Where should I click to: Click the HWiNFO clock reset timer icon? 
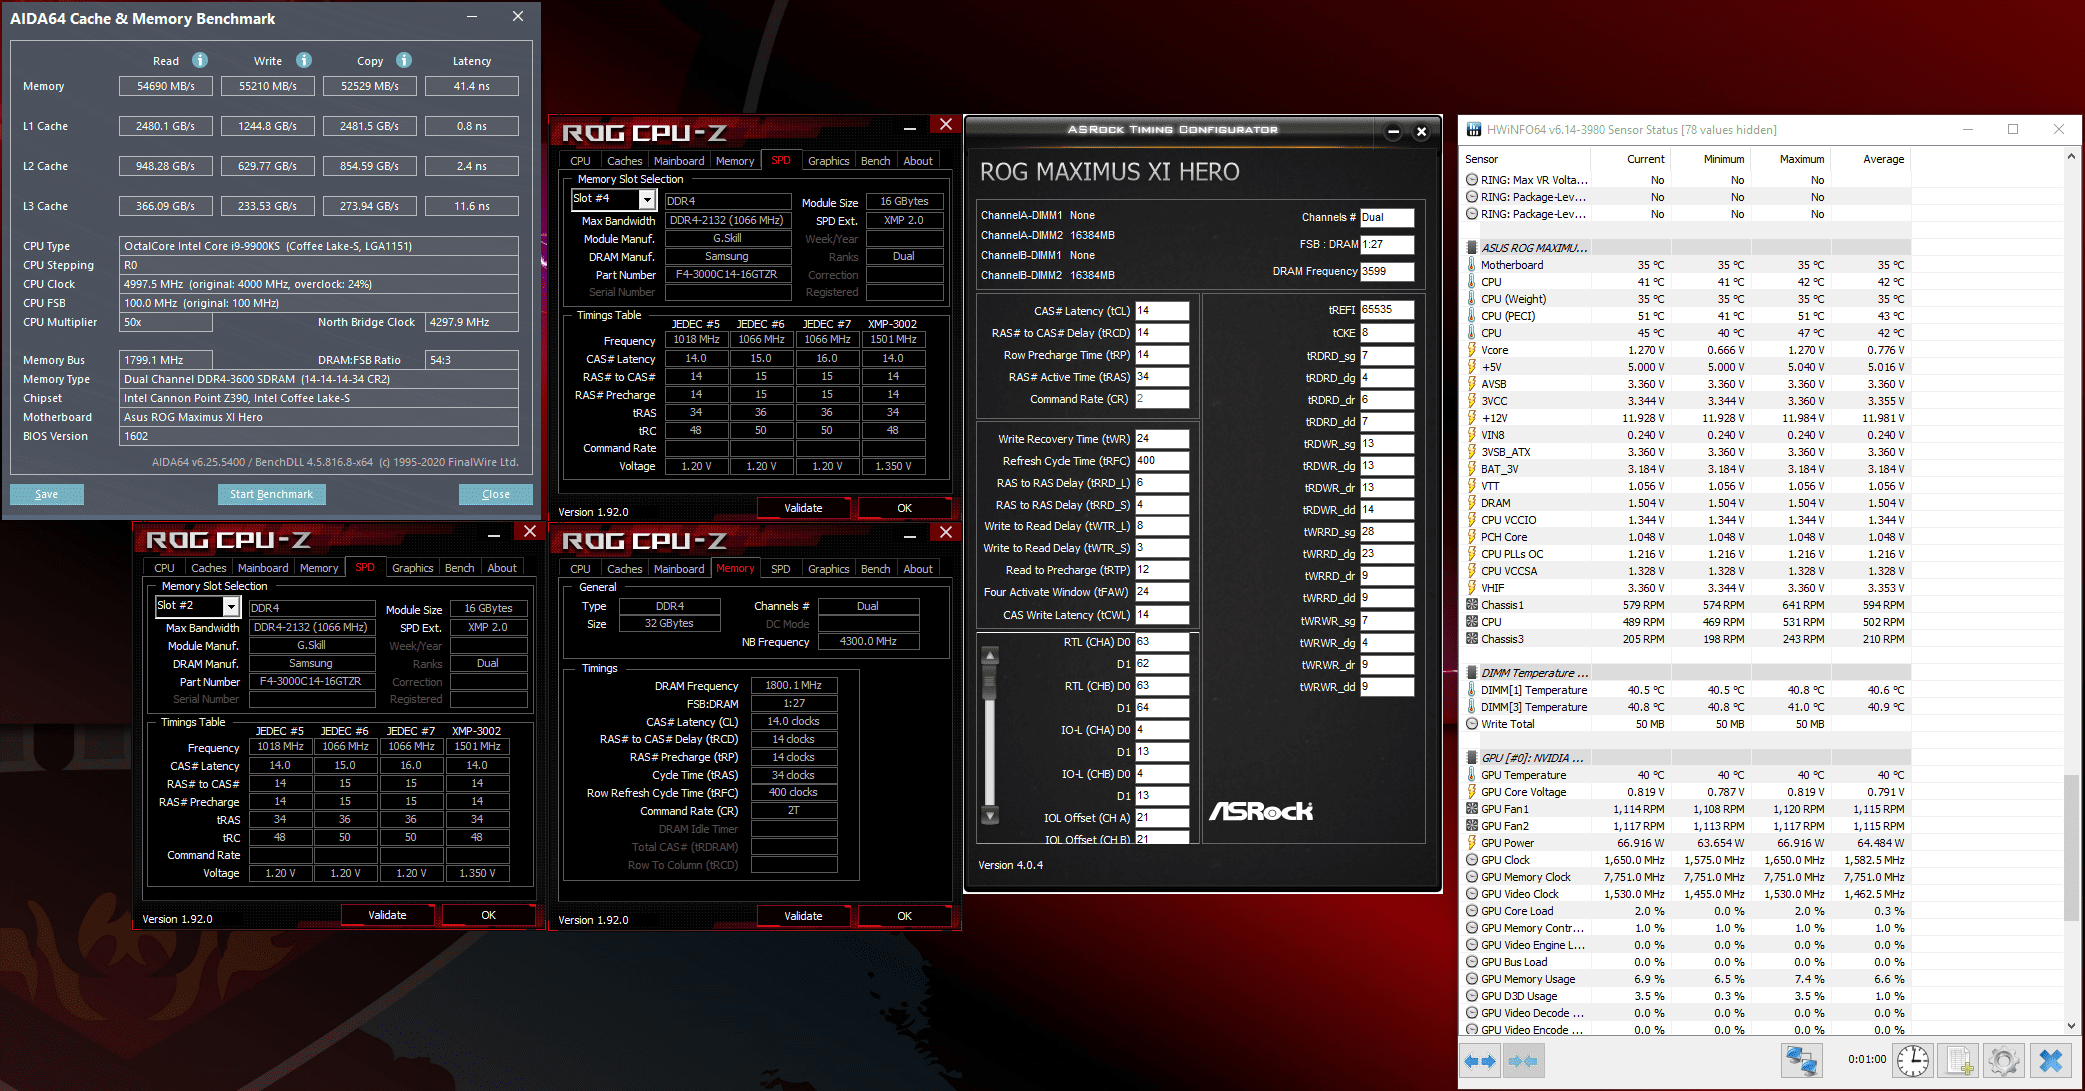point(1913,1061)
